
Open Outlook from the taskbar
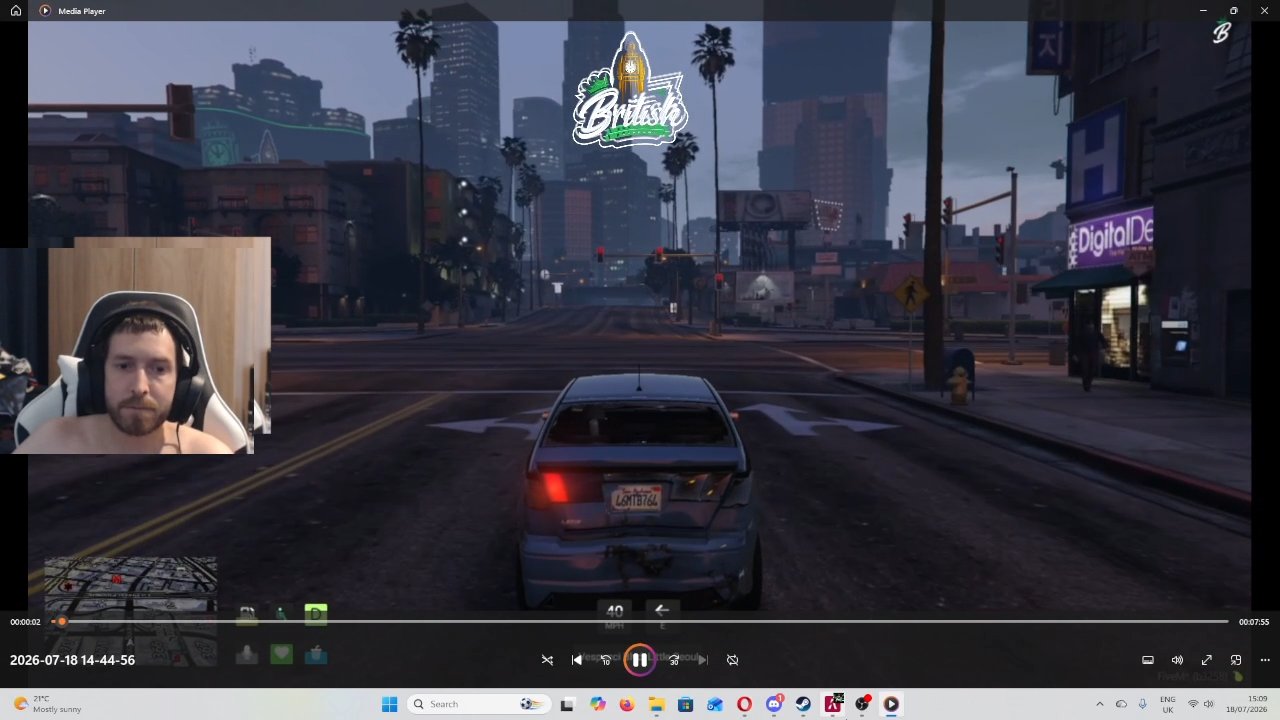pos(714,704)
